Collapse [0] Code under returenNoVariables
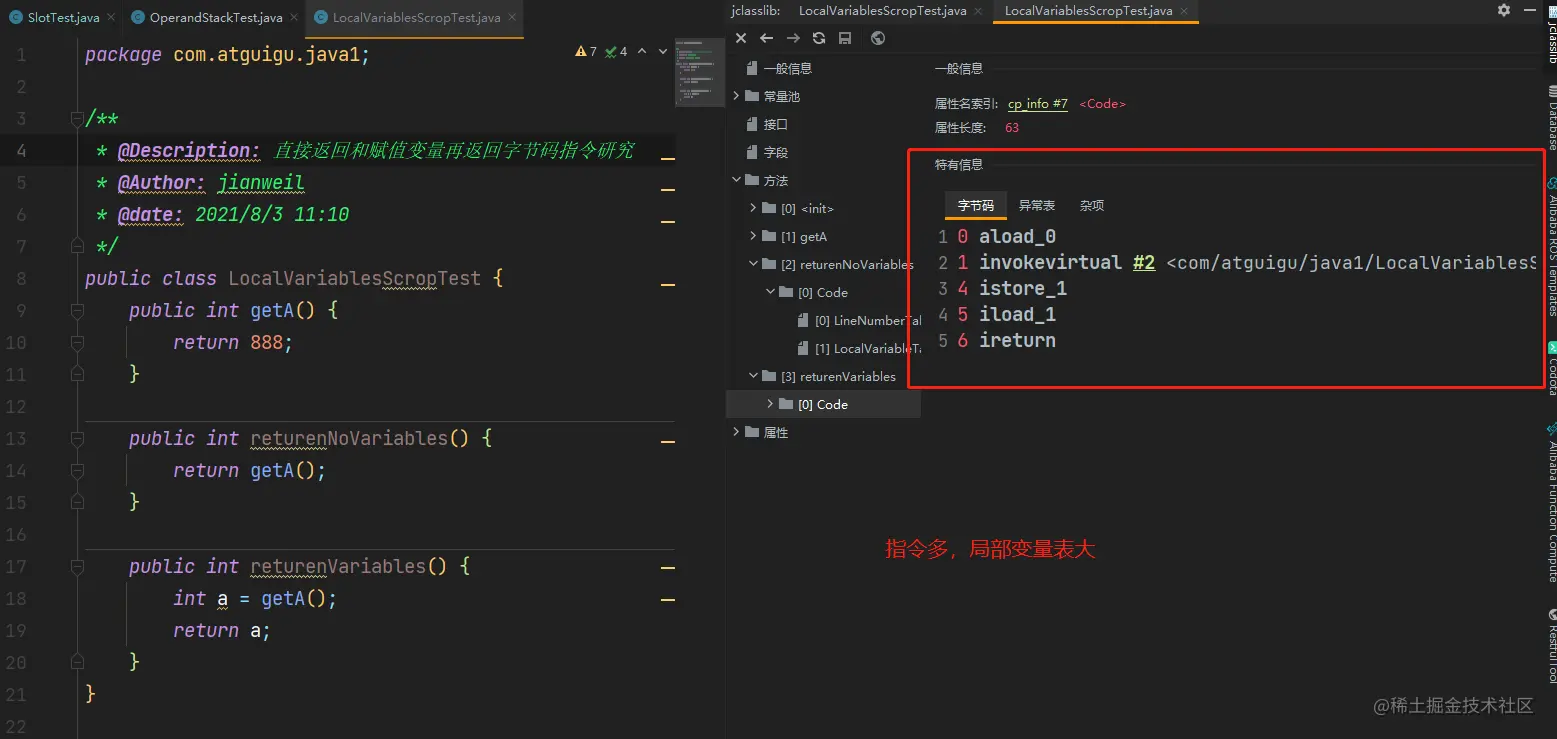This screenshot has width=1557, height=739. [771, 292]
